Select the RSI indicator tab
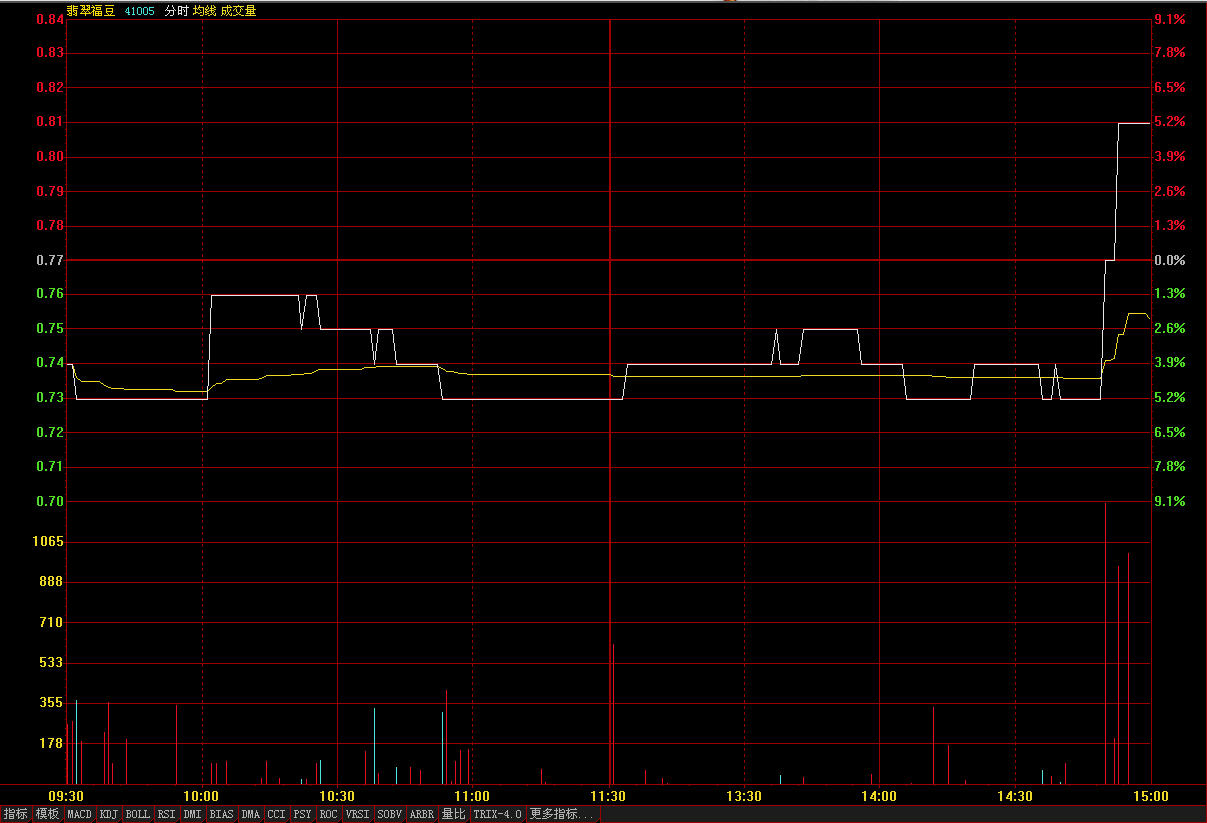This screenshot has width=1207, height=823. pyautogui.click(x=166, y=814)
